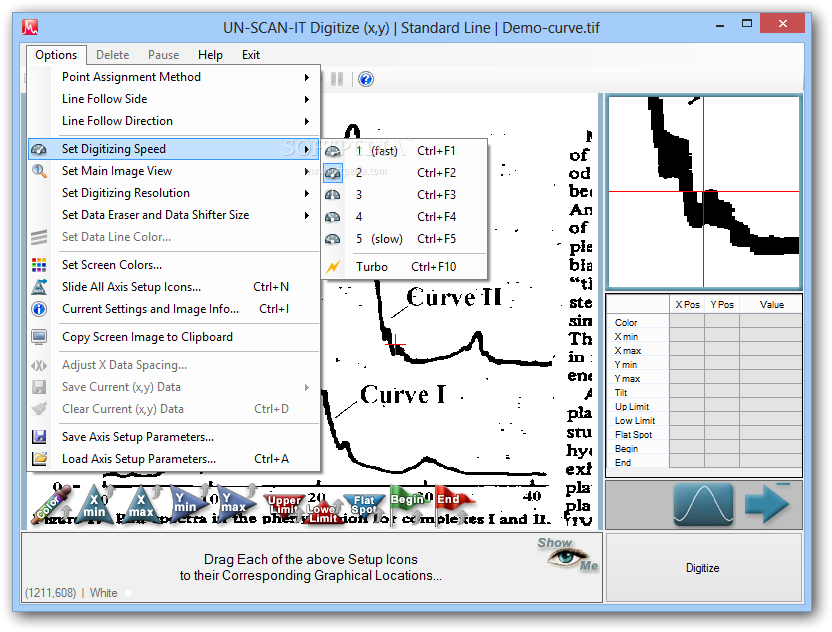The height and width of the screenshot is (632, 832).
Task: Click the Slide All Axis Setup icon
Action: [x=39, y=287]
